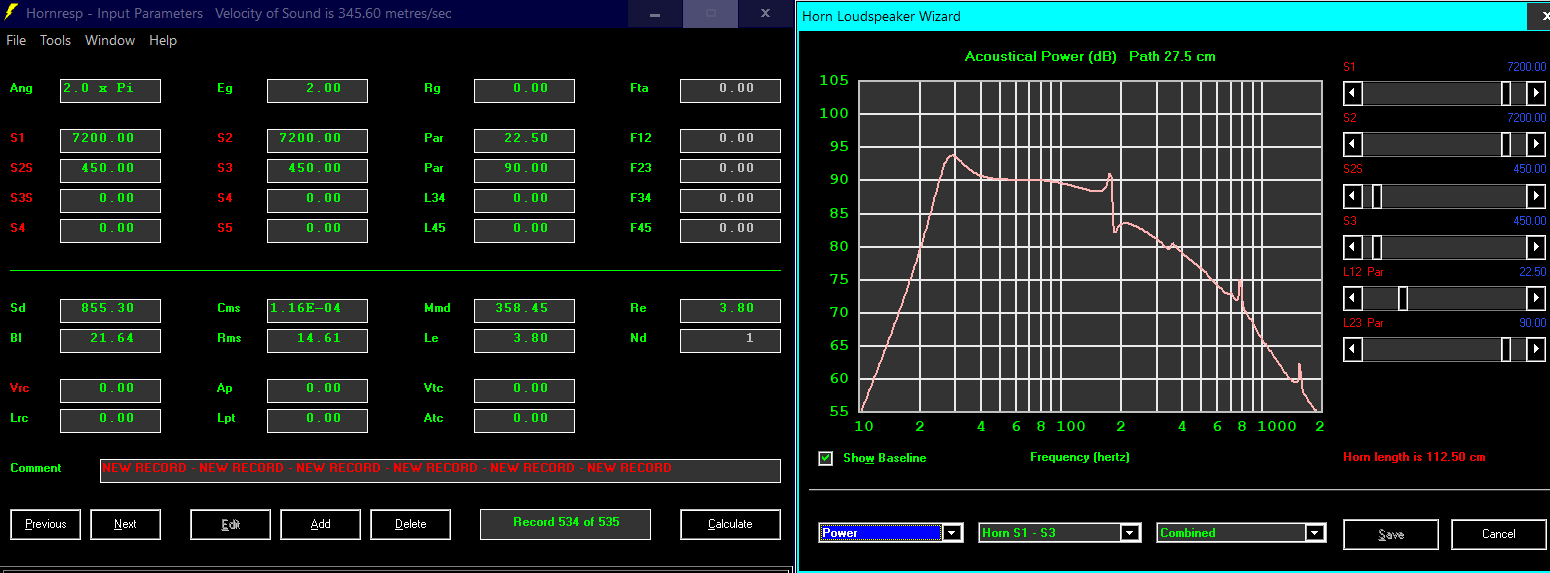Viewport: 1550px width, 573px height.
Task: Open the Combined response dropdown
Action: [x=1315, y=533]
